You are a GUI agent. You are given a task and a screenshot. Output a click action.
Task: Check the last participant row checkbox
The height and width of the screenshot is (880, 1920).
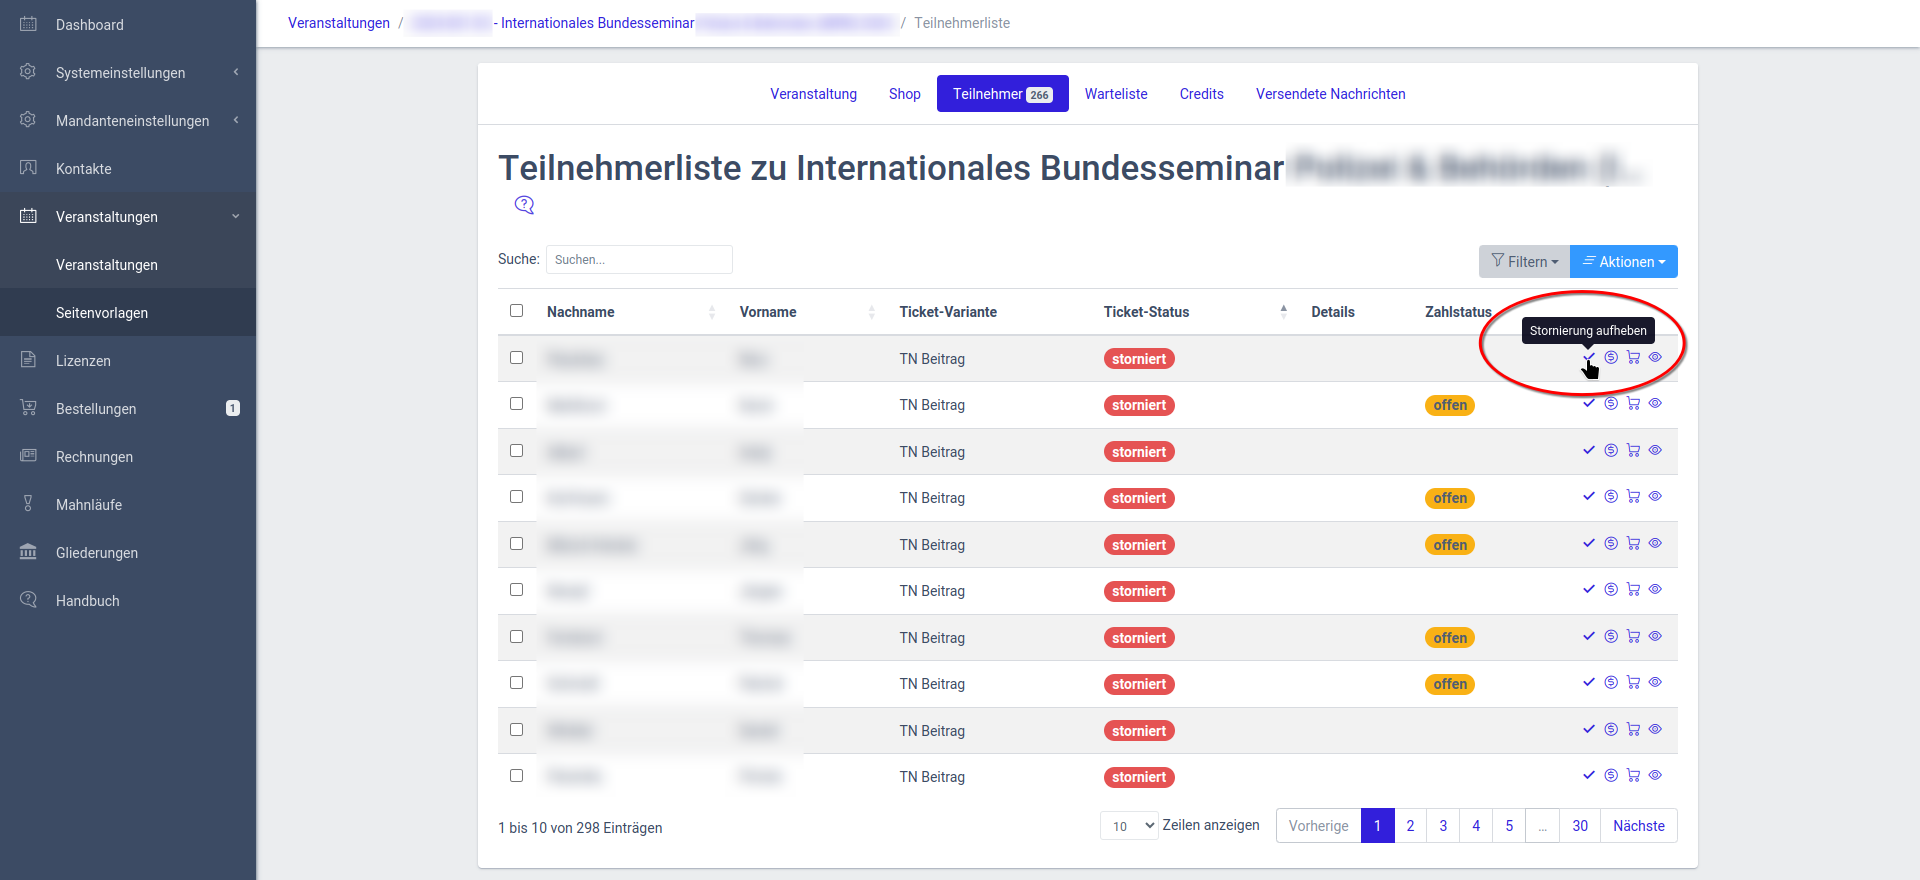pos(516,776)
